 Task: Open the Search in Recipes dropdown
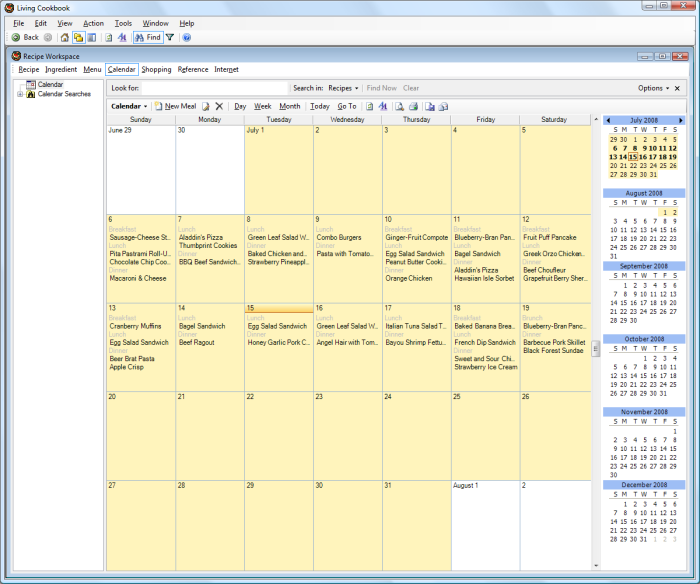(343, 88)
